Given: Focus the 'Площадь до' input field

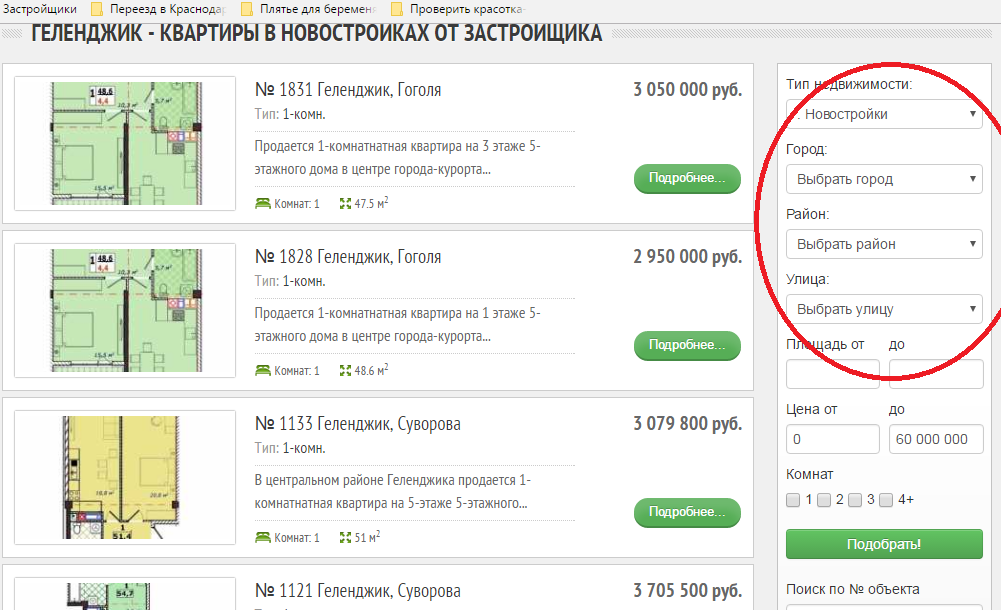Looking at the screenshot, I should pyautogui.click(x=936, y=374).
